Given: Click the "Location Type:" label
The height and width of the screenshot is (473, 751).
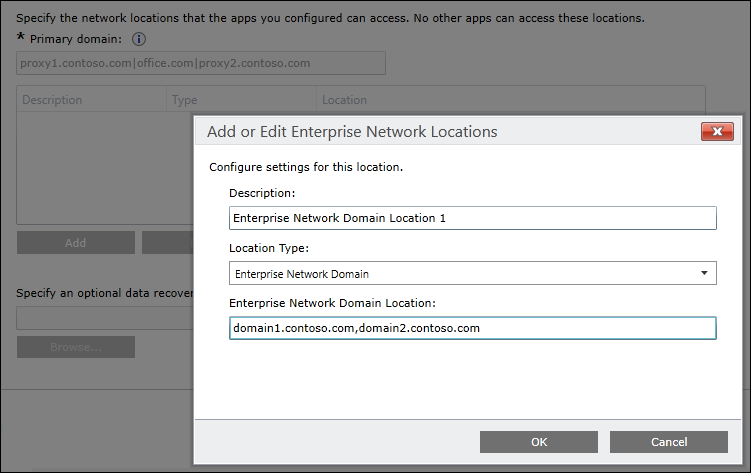Looking at the screenshot, I should tap(269, 247).
